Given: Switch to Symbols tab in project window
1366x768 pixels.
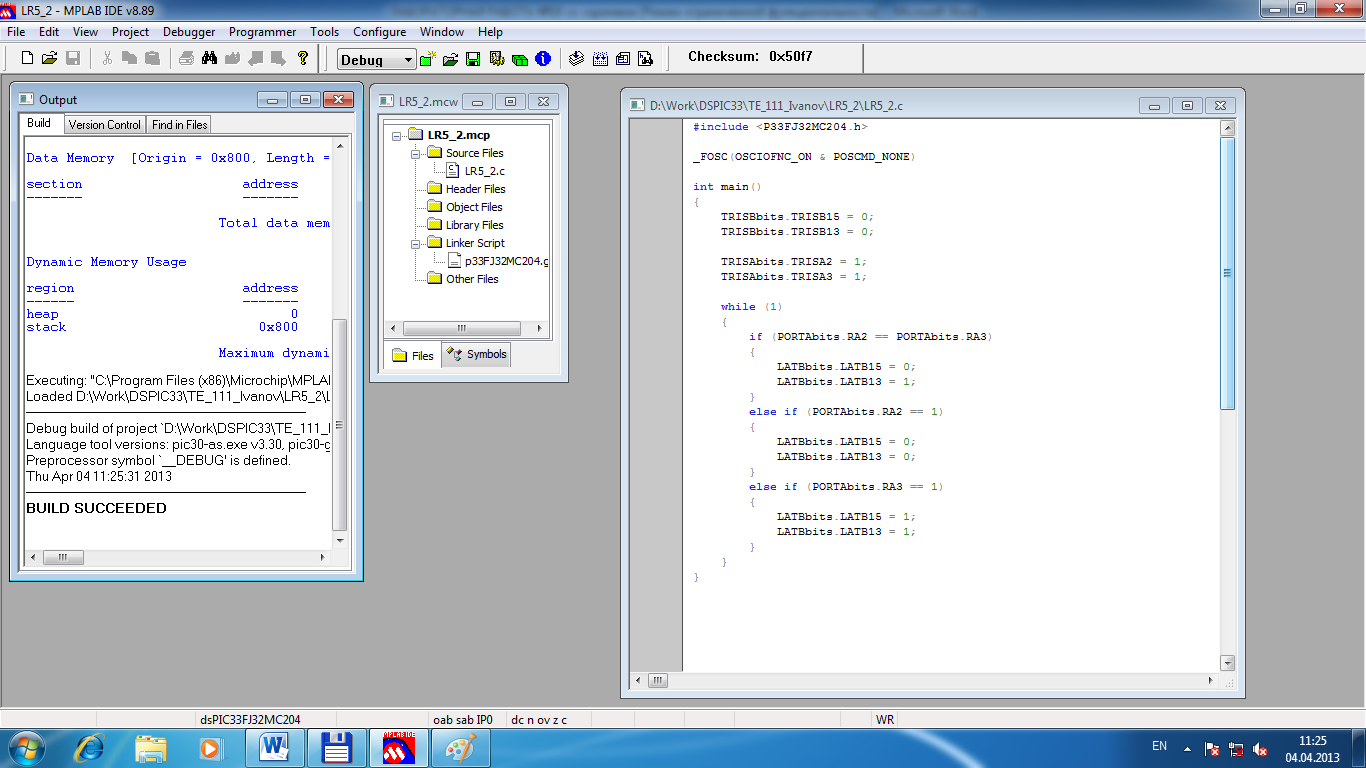Looking at the screenshot, I should [x=476, y=354].
